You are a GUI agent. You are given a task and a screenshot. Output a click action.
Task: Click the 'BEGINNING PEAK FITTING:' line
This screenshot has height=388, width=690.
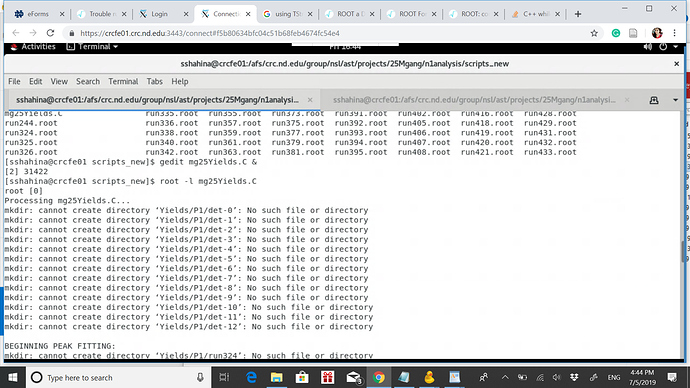[x=60, y=346]
